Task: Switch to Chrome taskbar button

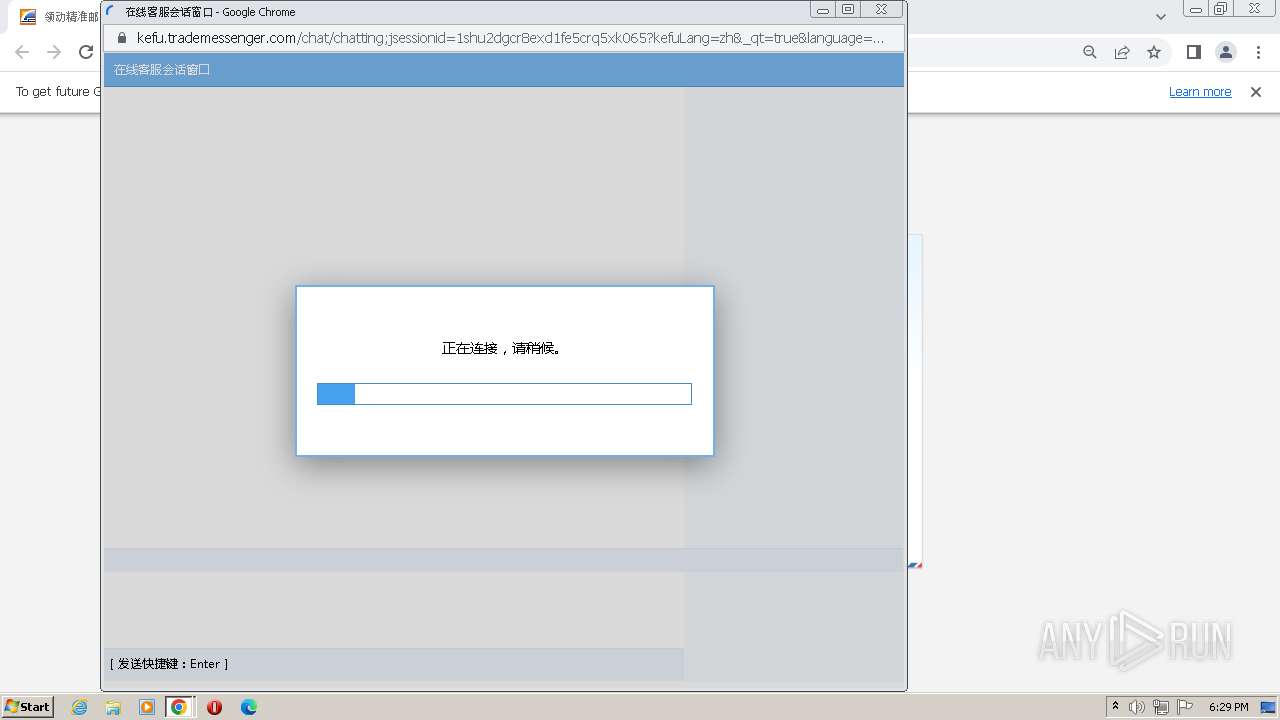Action: tap(179, 707)
